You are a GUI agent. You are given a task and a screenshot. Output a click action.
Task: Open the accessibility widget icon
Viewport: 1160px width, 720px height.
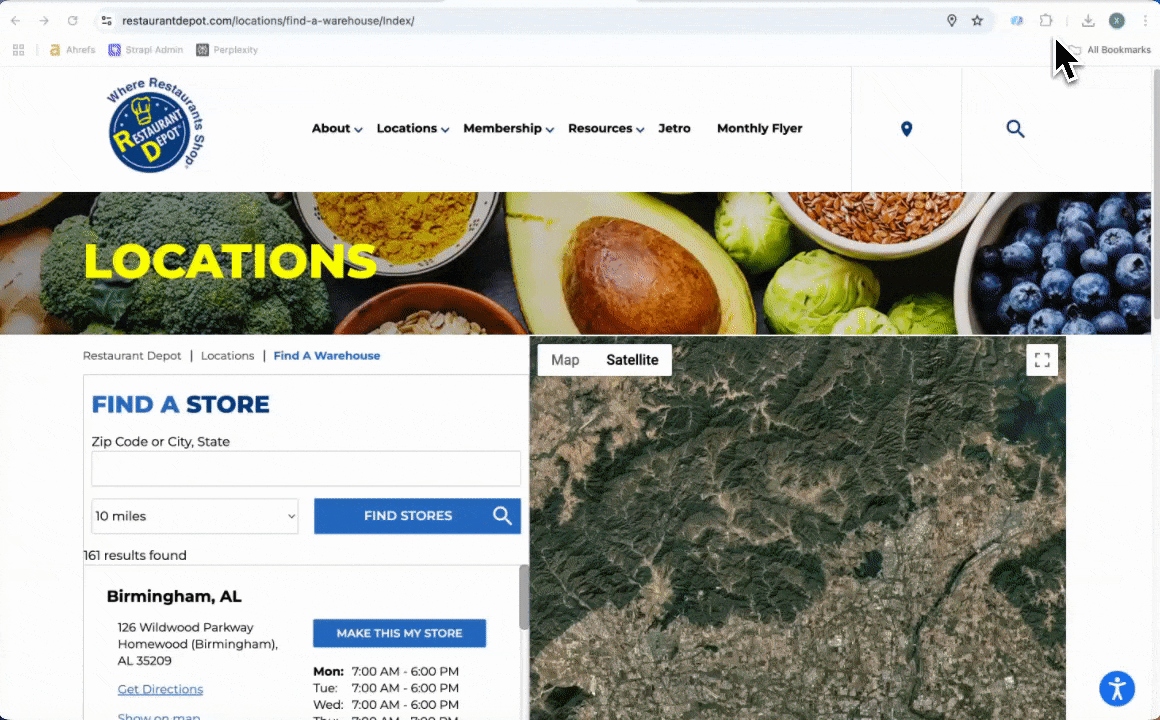coord(1116,689)
